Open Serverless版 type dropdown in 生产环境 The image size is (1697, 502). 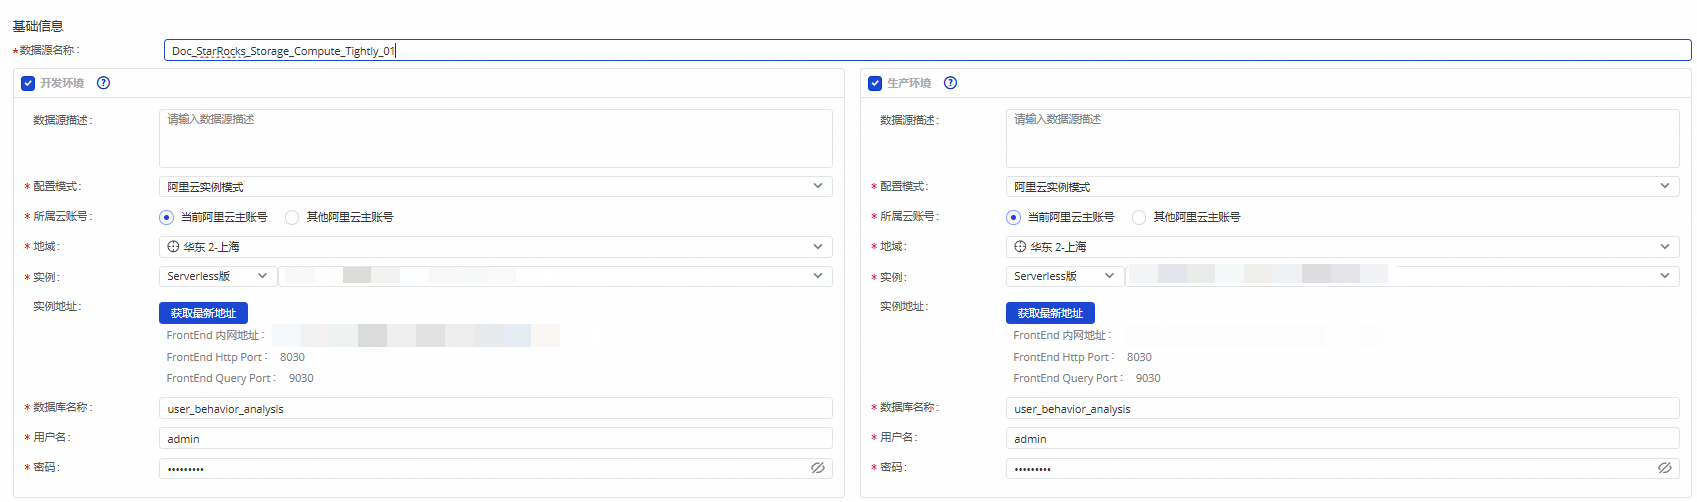(x=1065, y=276)
